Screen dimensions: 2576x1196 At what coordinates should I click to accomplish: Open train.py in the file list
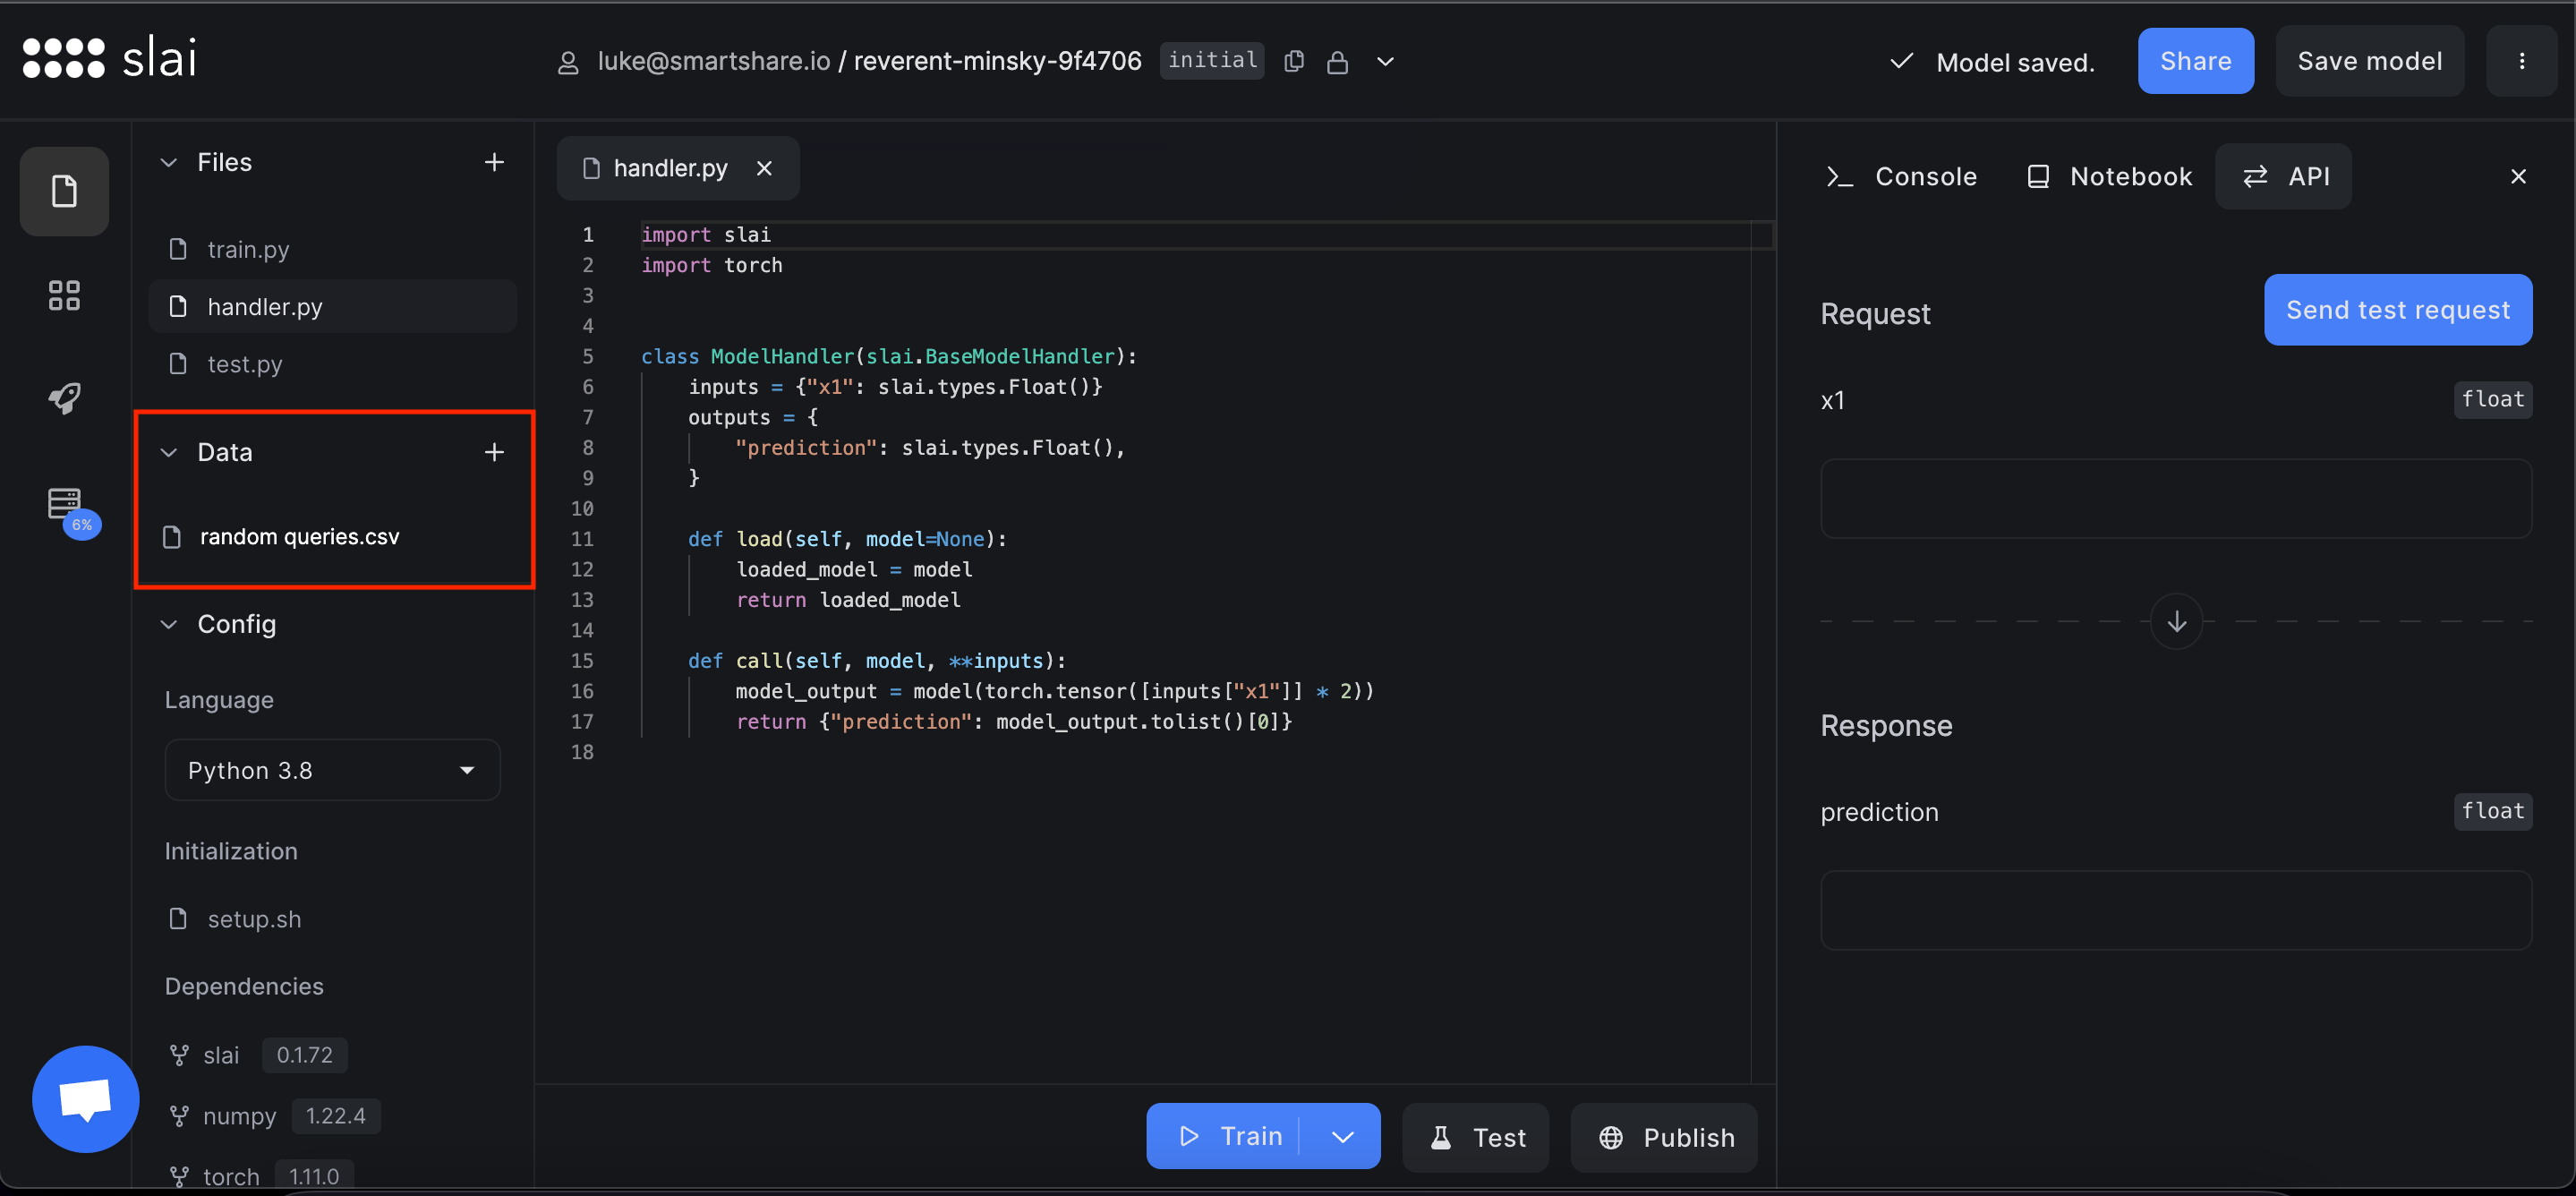pos(332,249)
